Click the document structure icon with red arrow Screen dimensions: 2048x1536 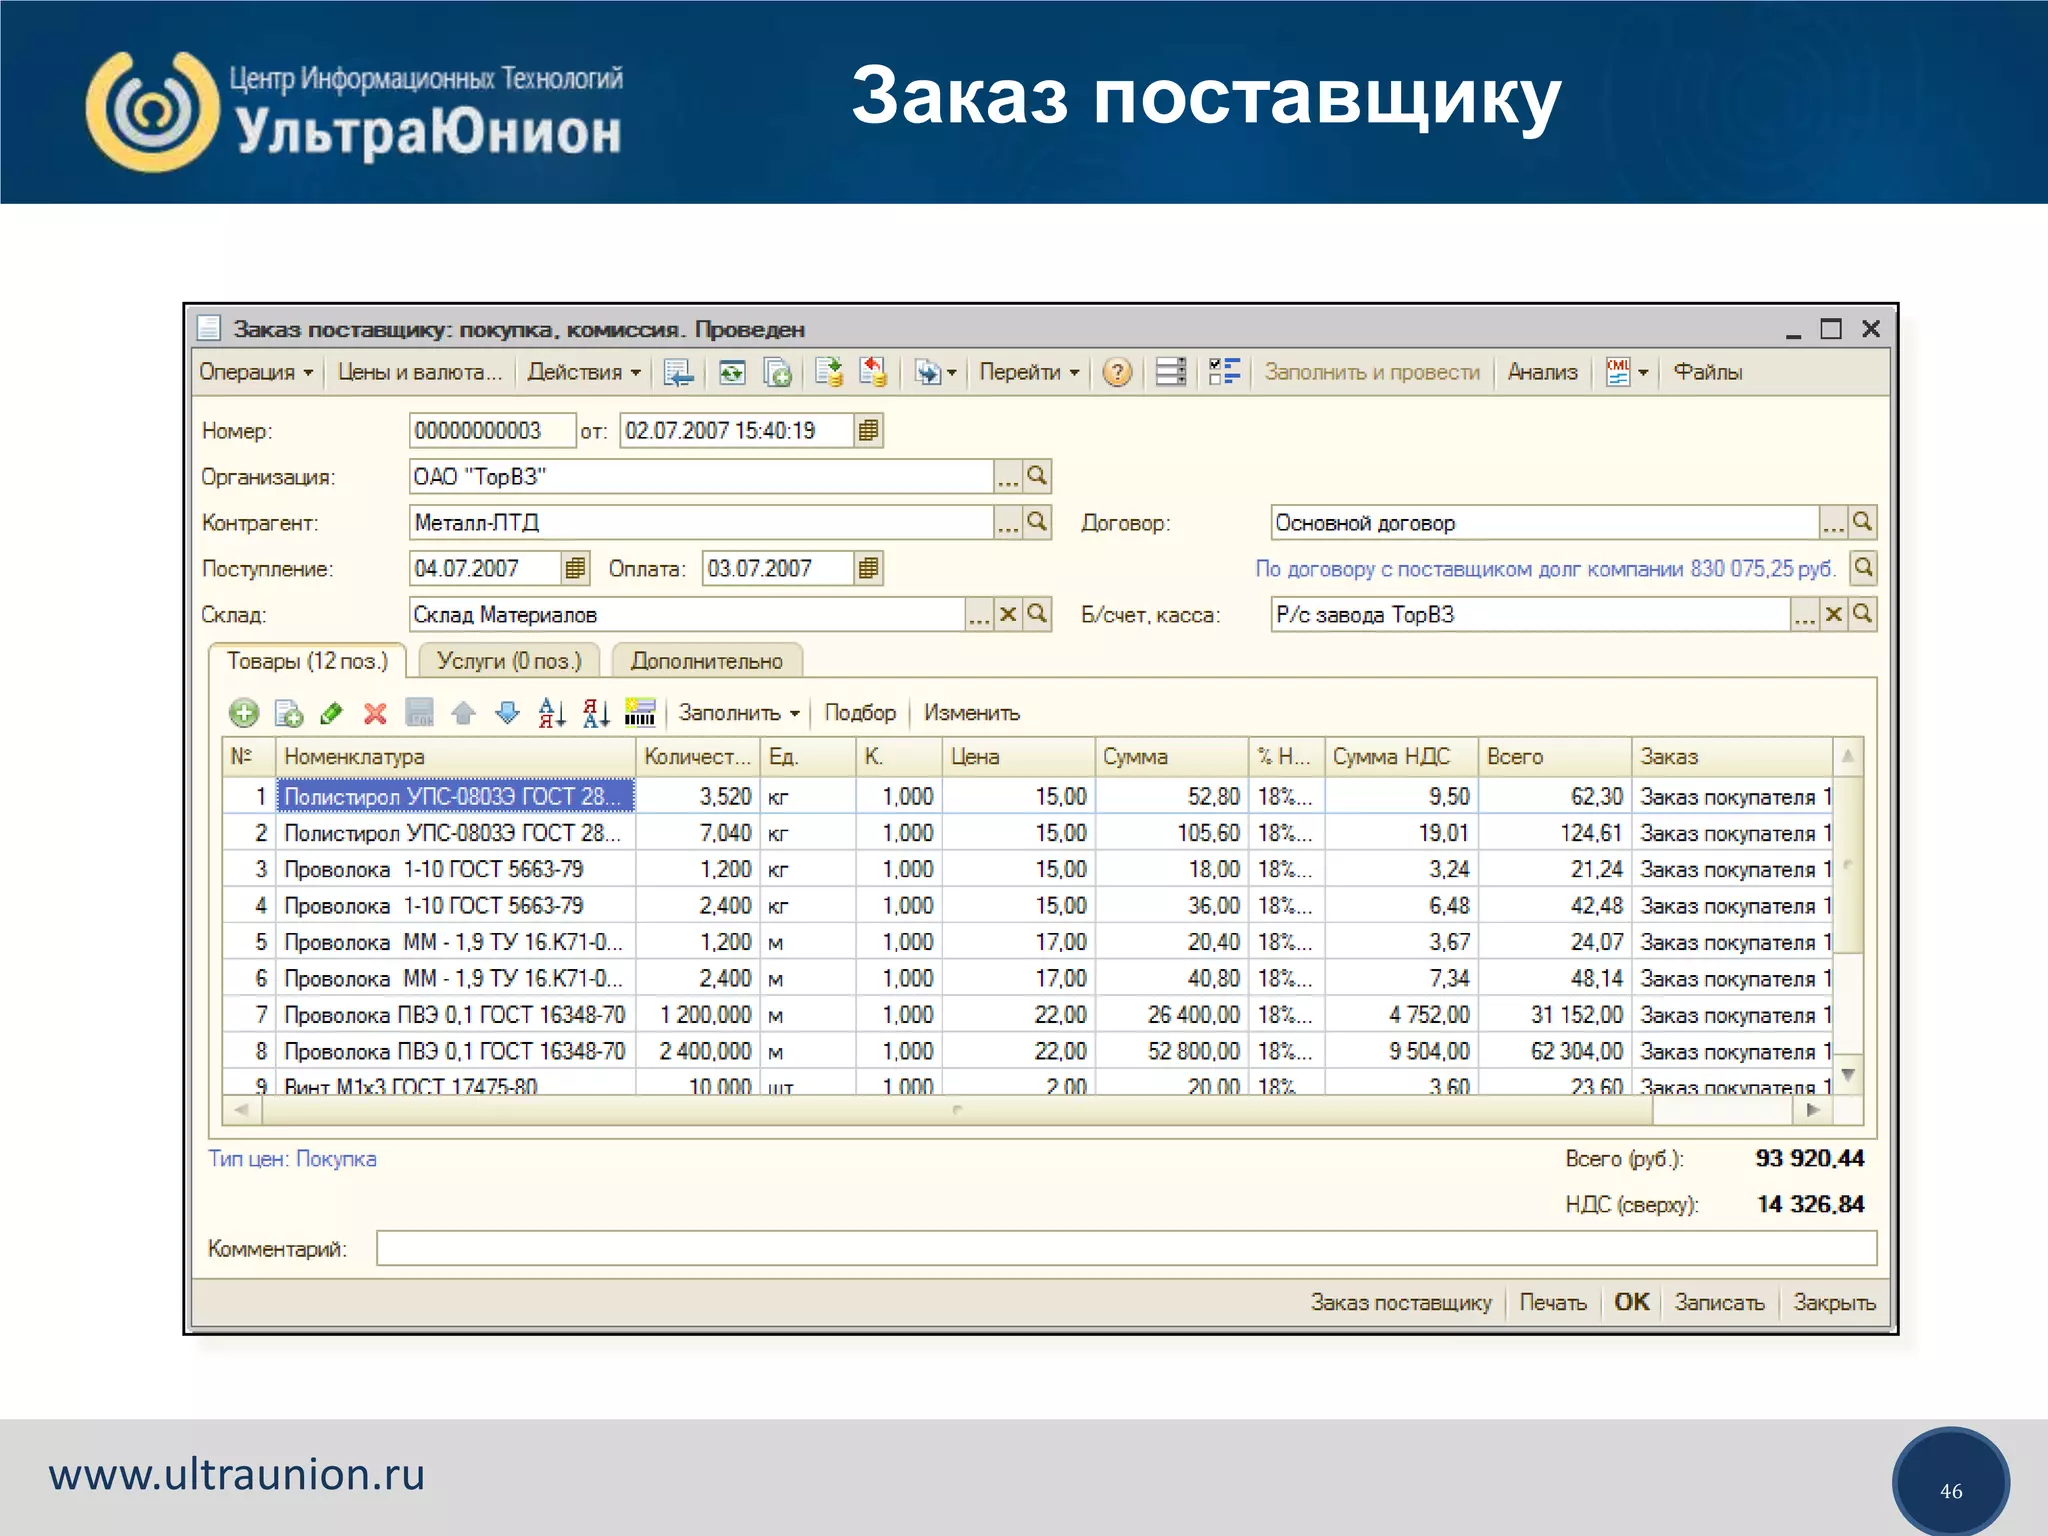coord(873,373)
